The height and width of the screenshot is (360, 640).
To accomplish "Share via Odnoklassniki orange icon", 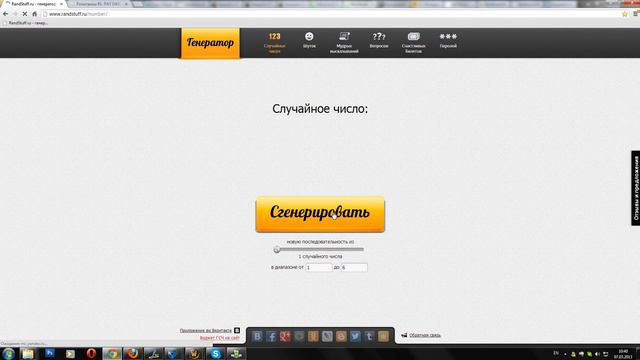I will (313, 336).
